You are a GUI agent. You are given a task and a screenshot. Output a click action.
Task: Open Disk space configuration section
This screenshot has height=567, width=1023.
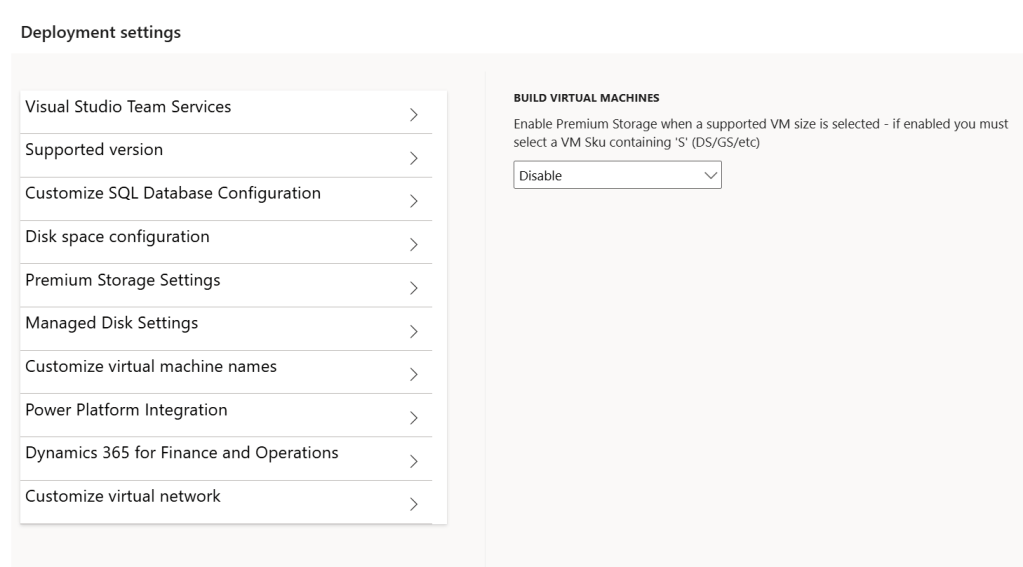point(117,237)
